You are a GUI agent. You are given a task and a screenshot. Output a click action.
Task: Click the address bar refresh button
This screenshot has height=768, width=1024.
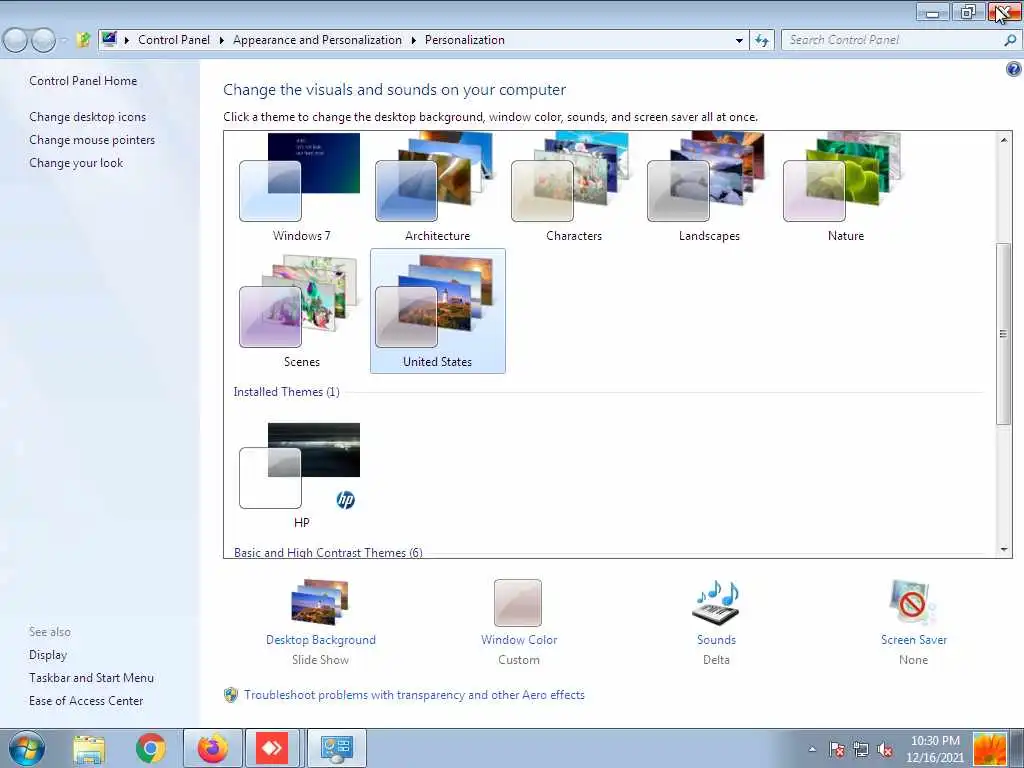point(761,40)
